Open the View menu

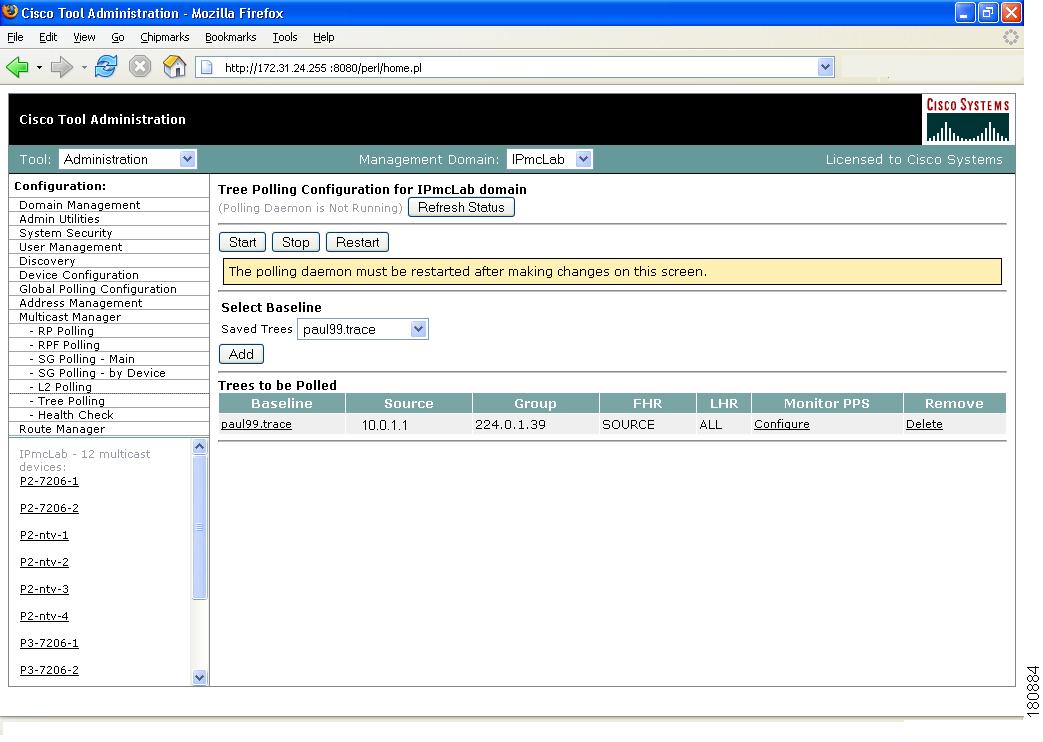click(x=84, y=37)
